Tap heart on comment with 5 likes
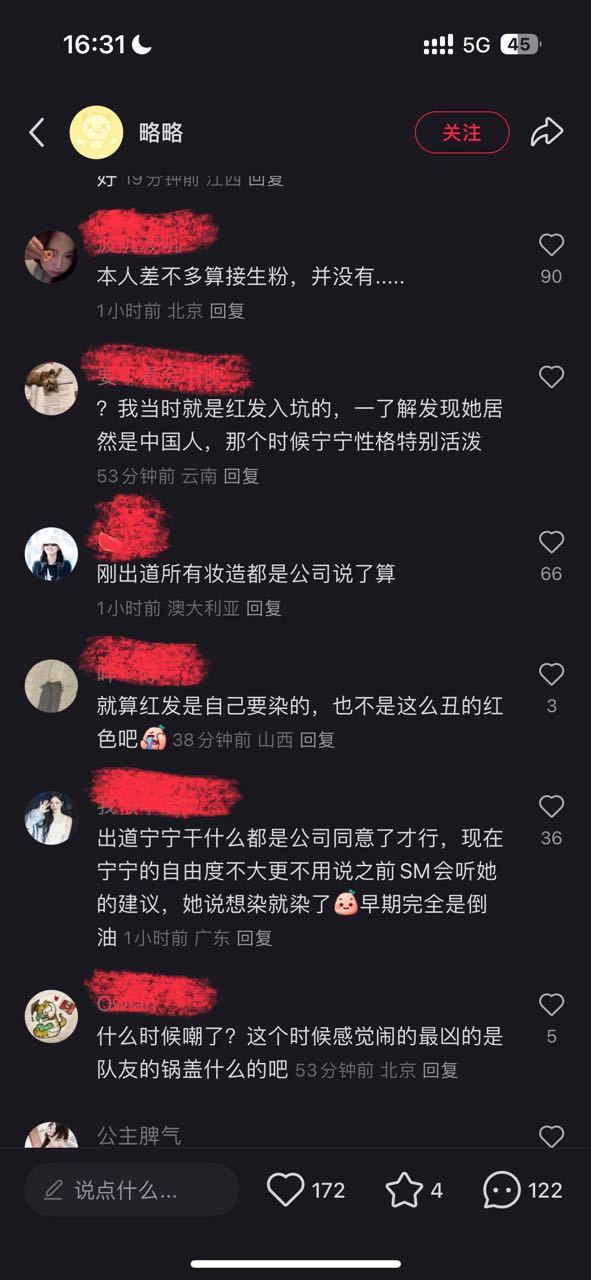 551,1004
